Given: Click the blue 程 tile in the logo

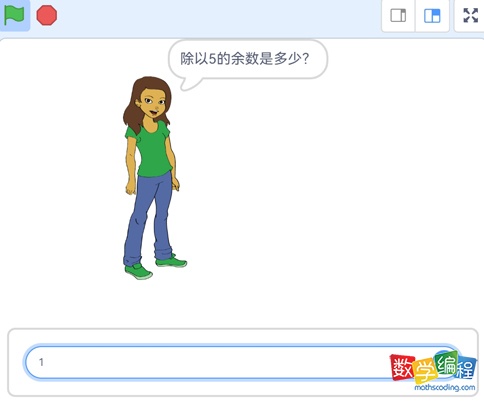Looking at the screenshot, I should (466, 368).
